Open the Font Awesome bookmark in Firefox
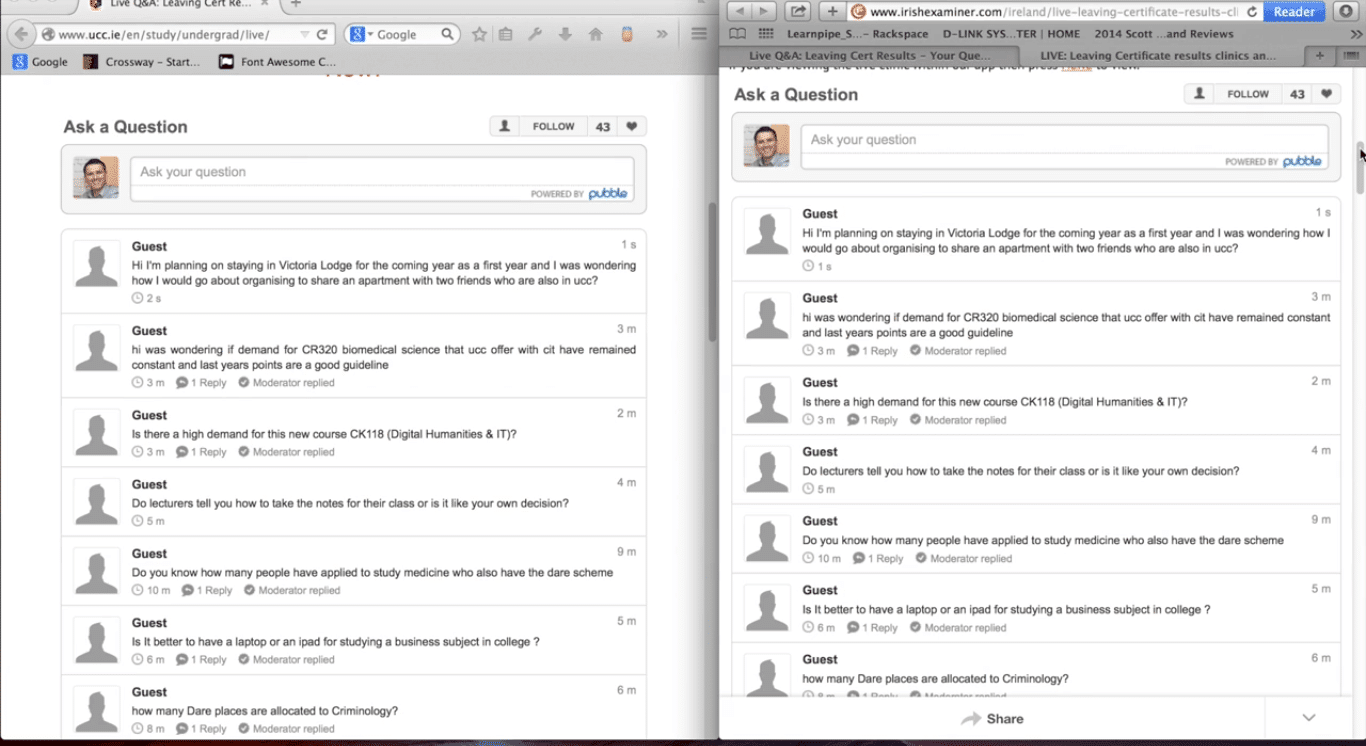 277,62
